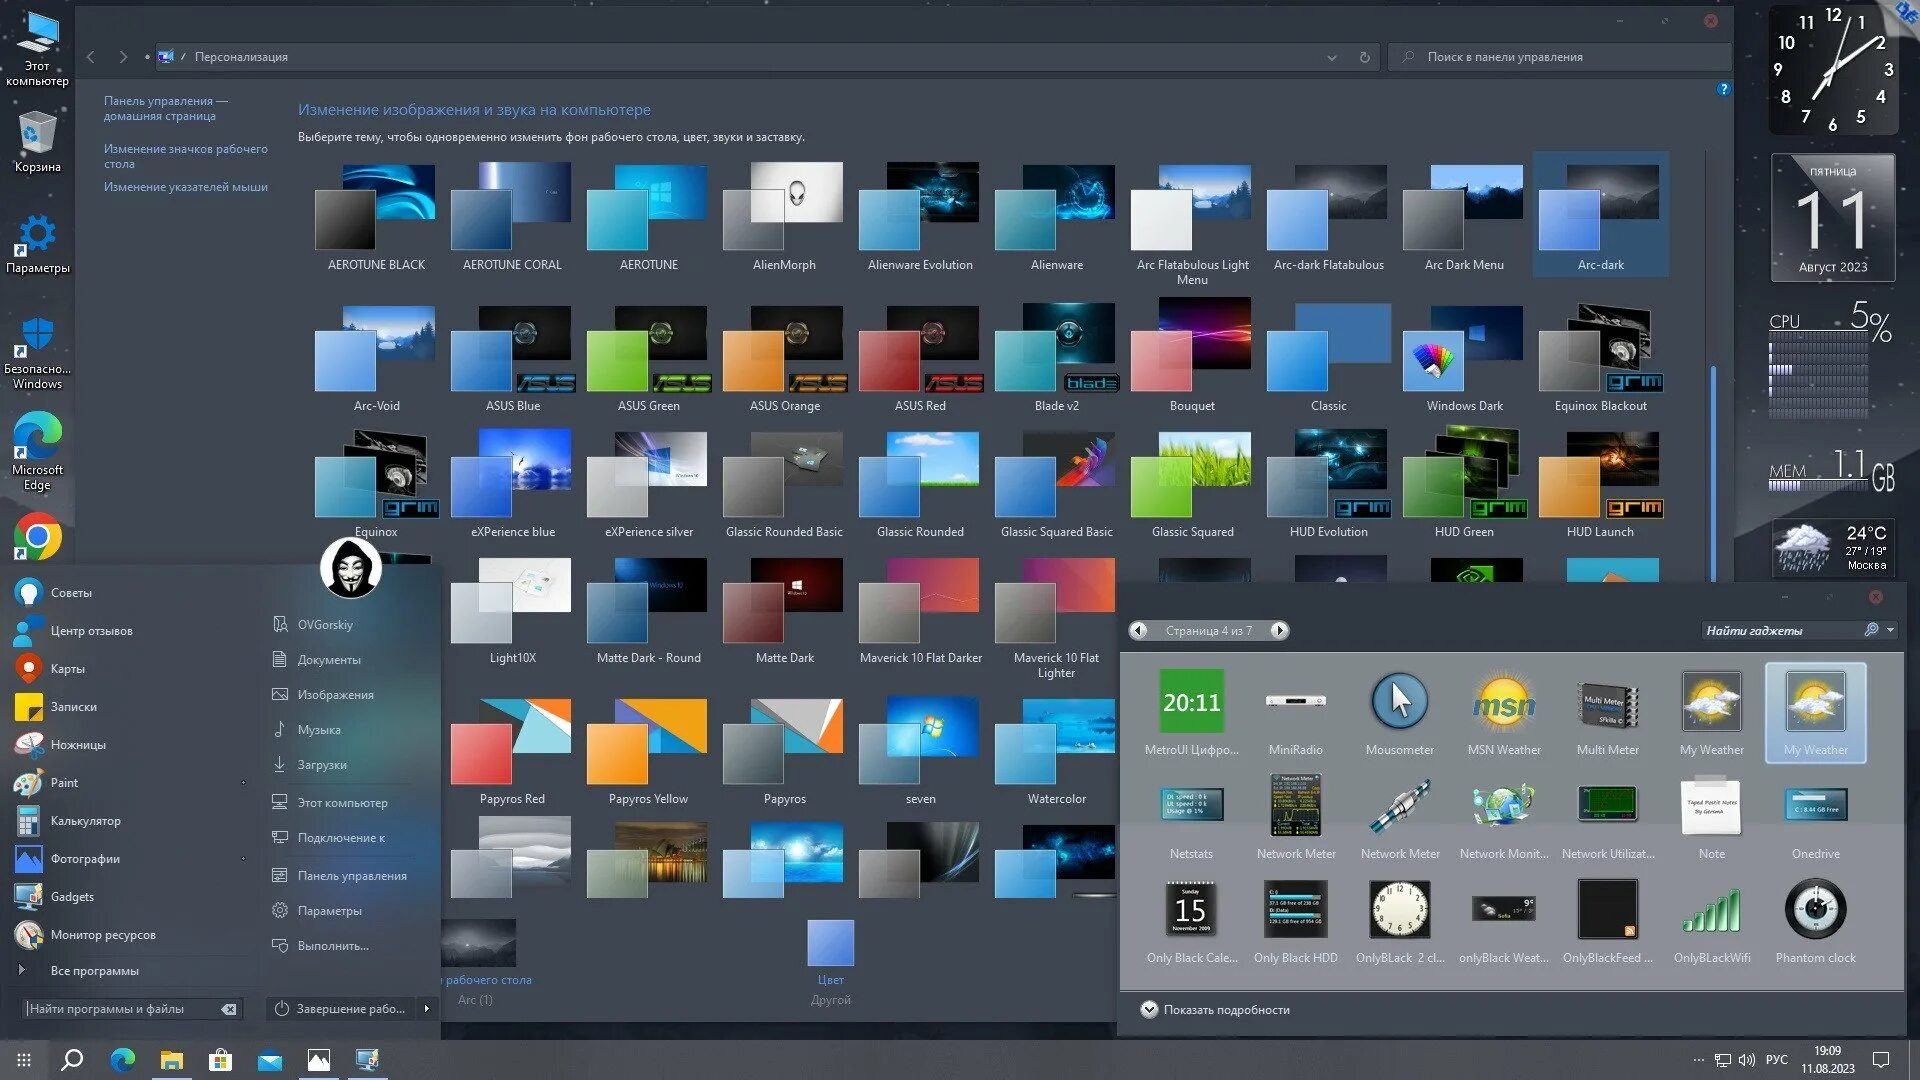Open the MetroUI digital clock gadget
The image size is (1920, 1080).
(1191, 702)
